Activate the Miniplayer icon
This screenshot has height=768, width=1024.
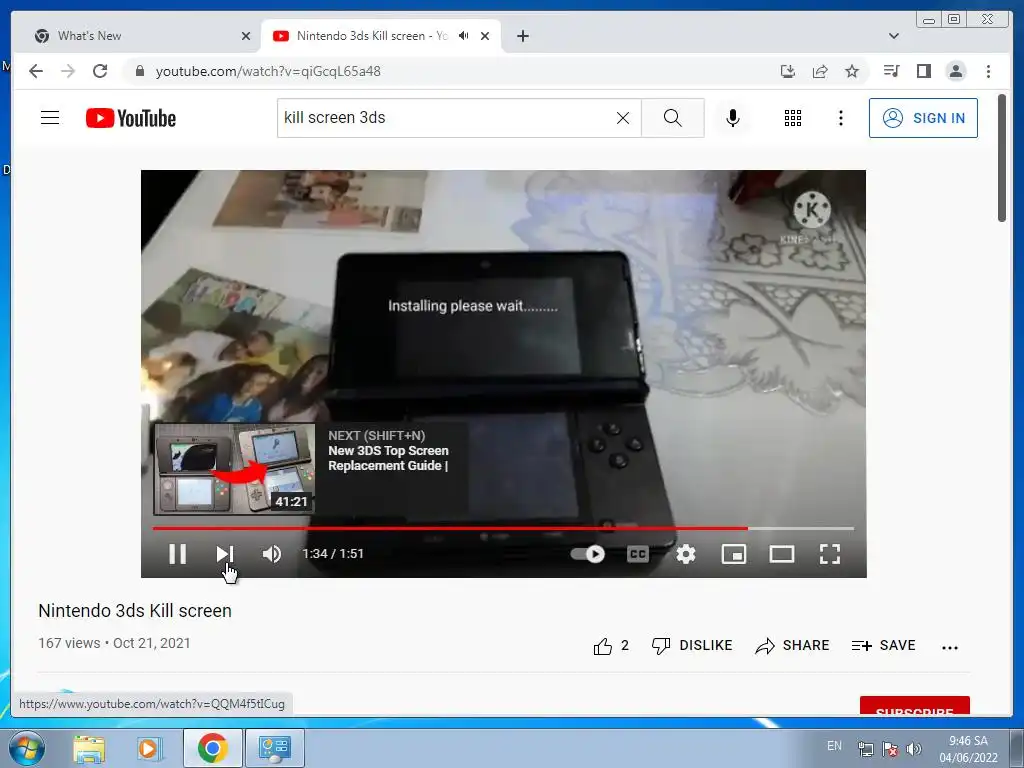733,554
